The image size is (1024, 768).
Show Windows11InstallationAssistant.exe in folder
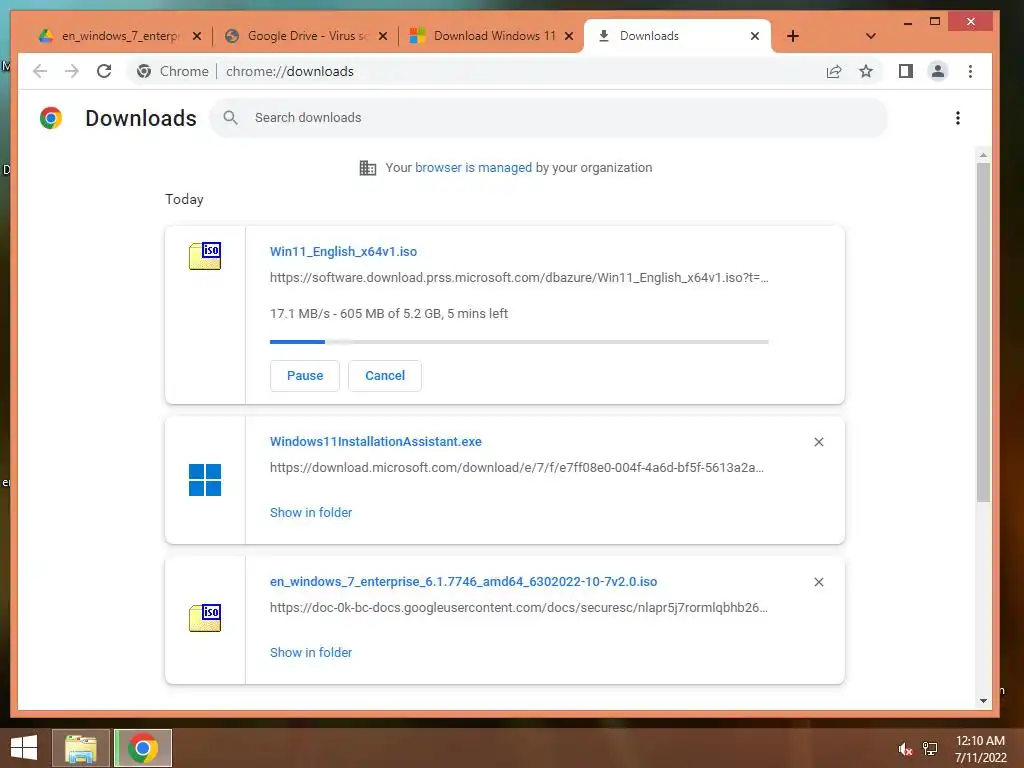(x=311, y=513)
